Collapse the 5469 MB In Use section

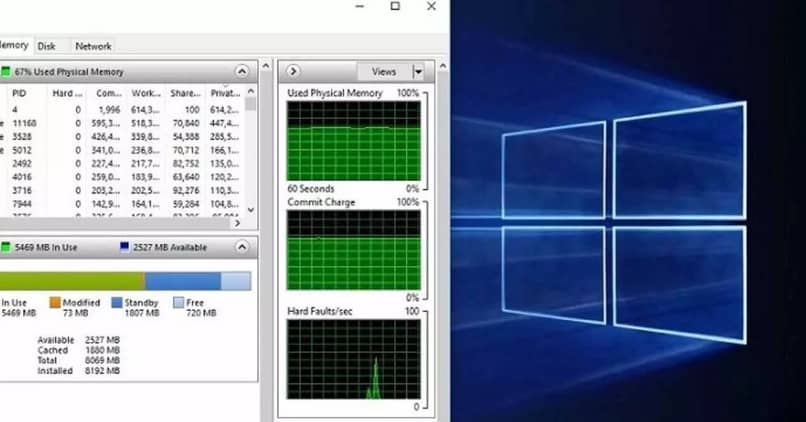point(242,247)
